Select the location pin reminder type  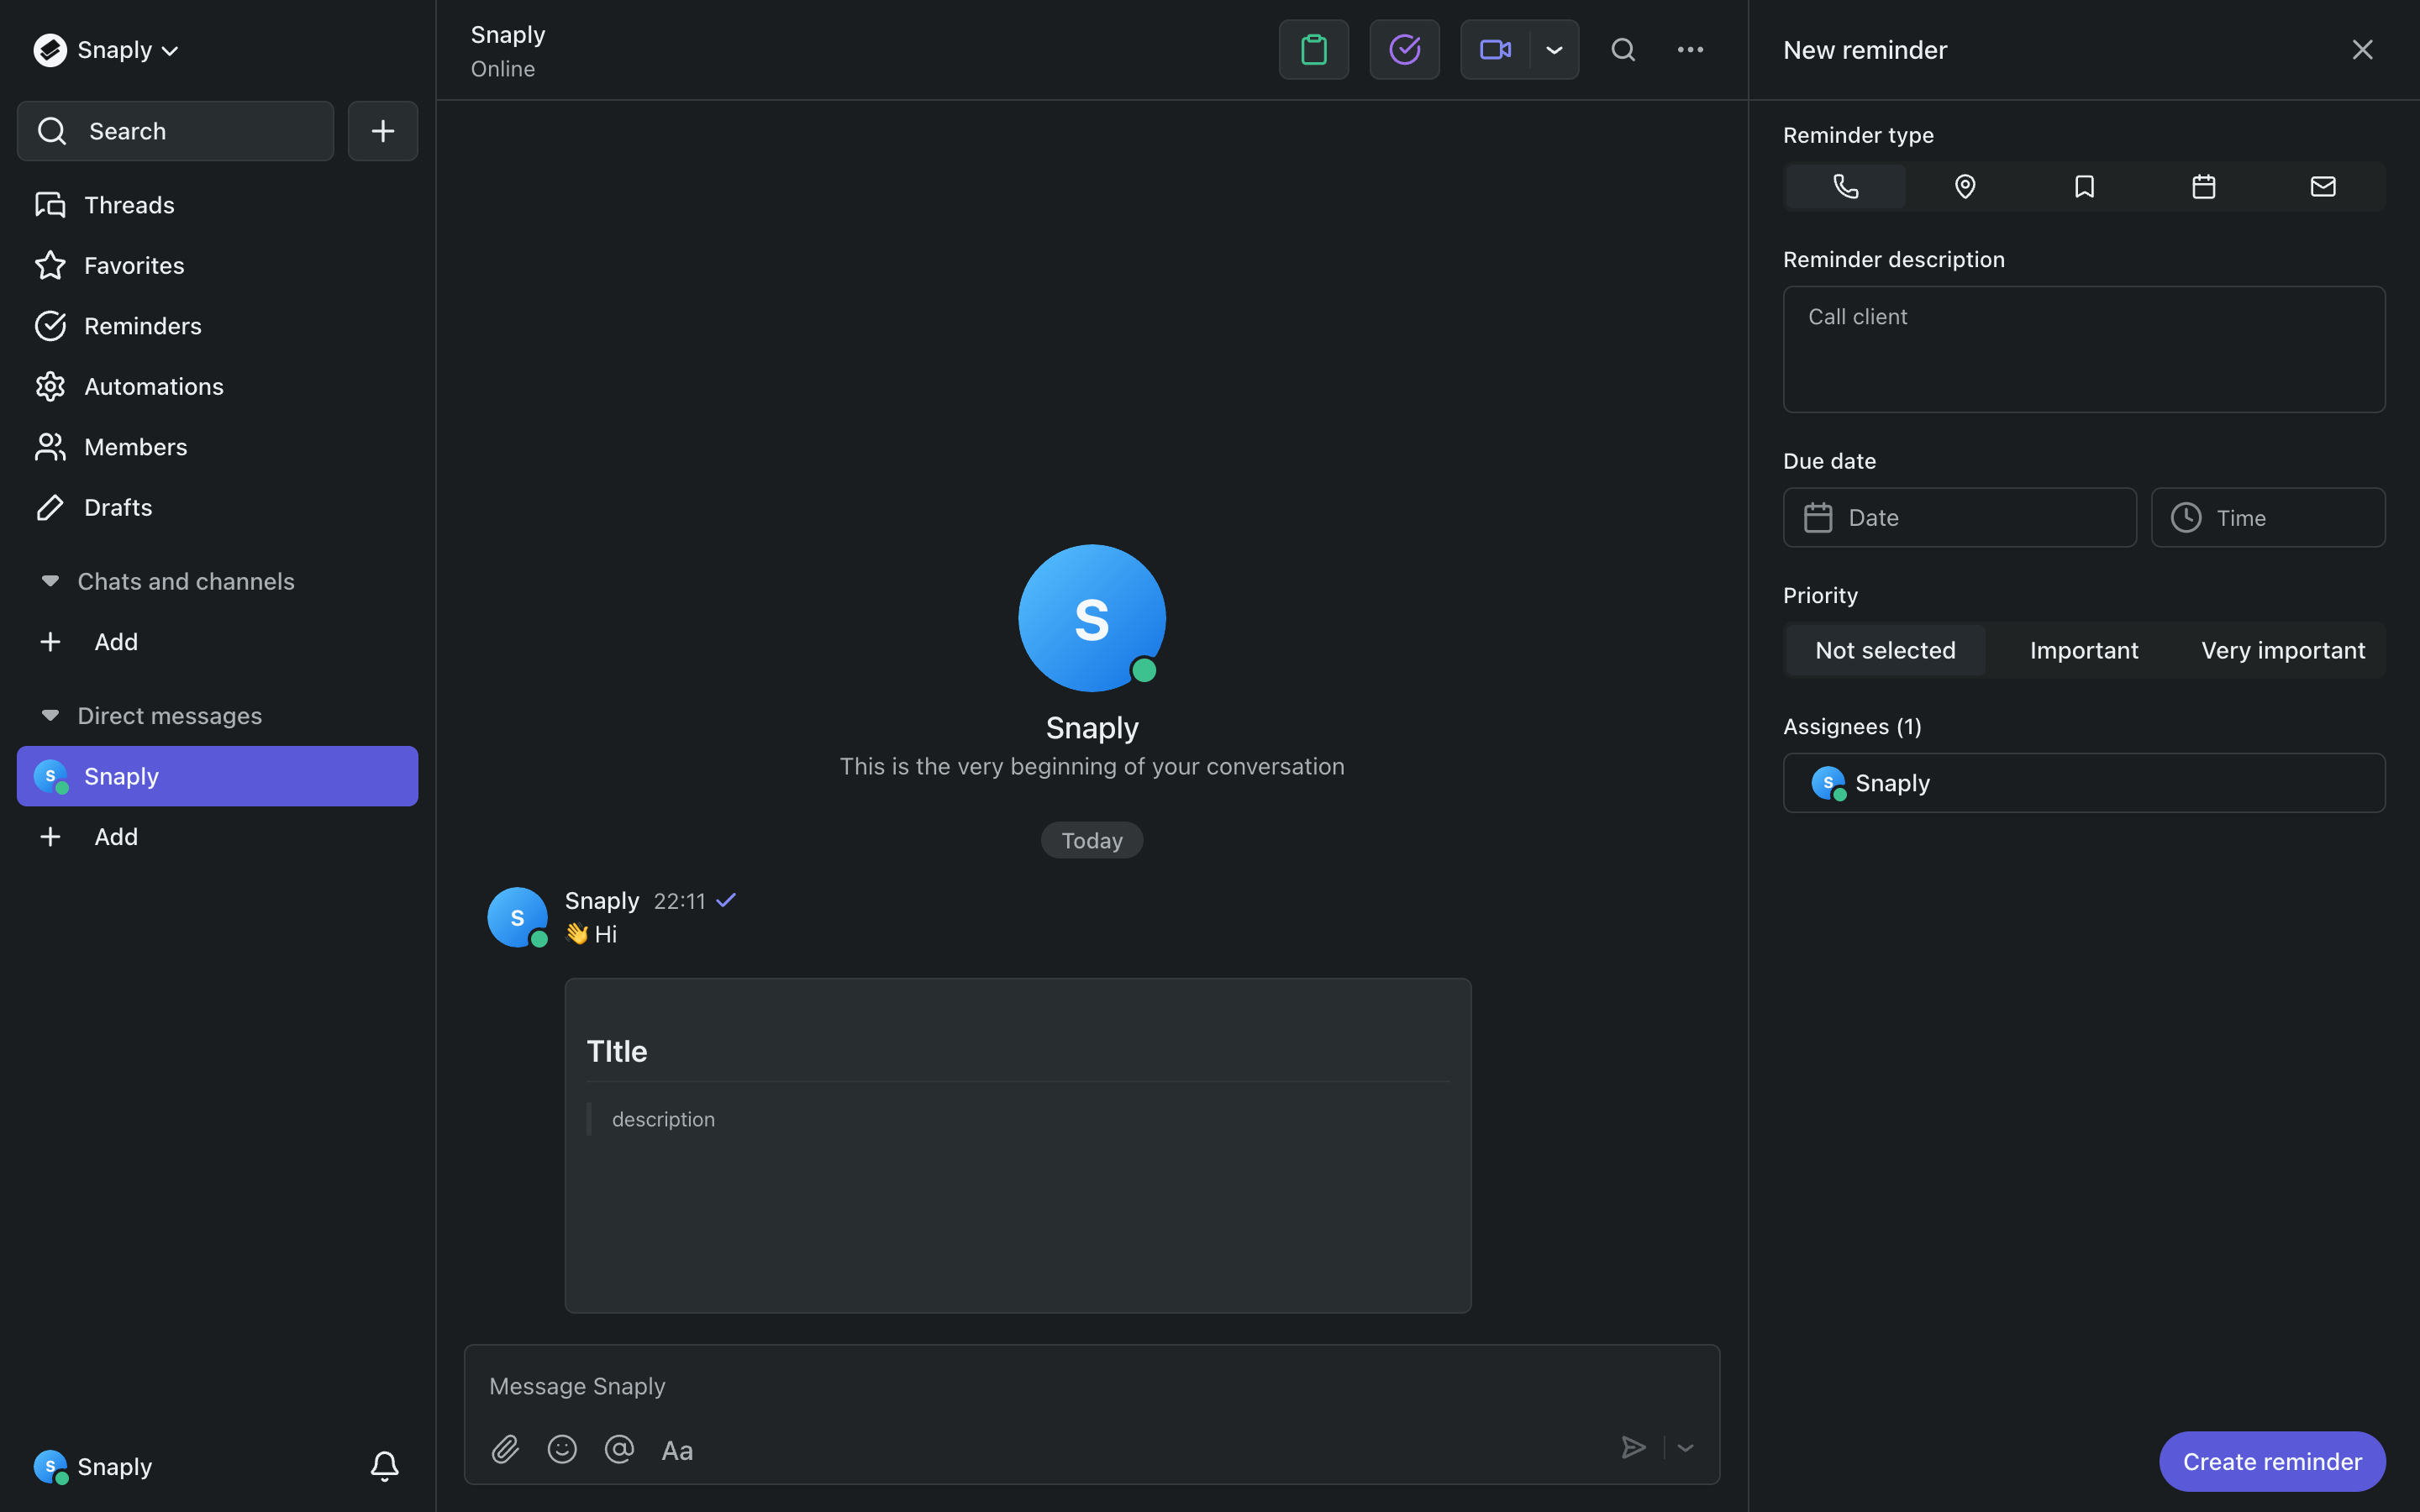(x=1964, y=186)
